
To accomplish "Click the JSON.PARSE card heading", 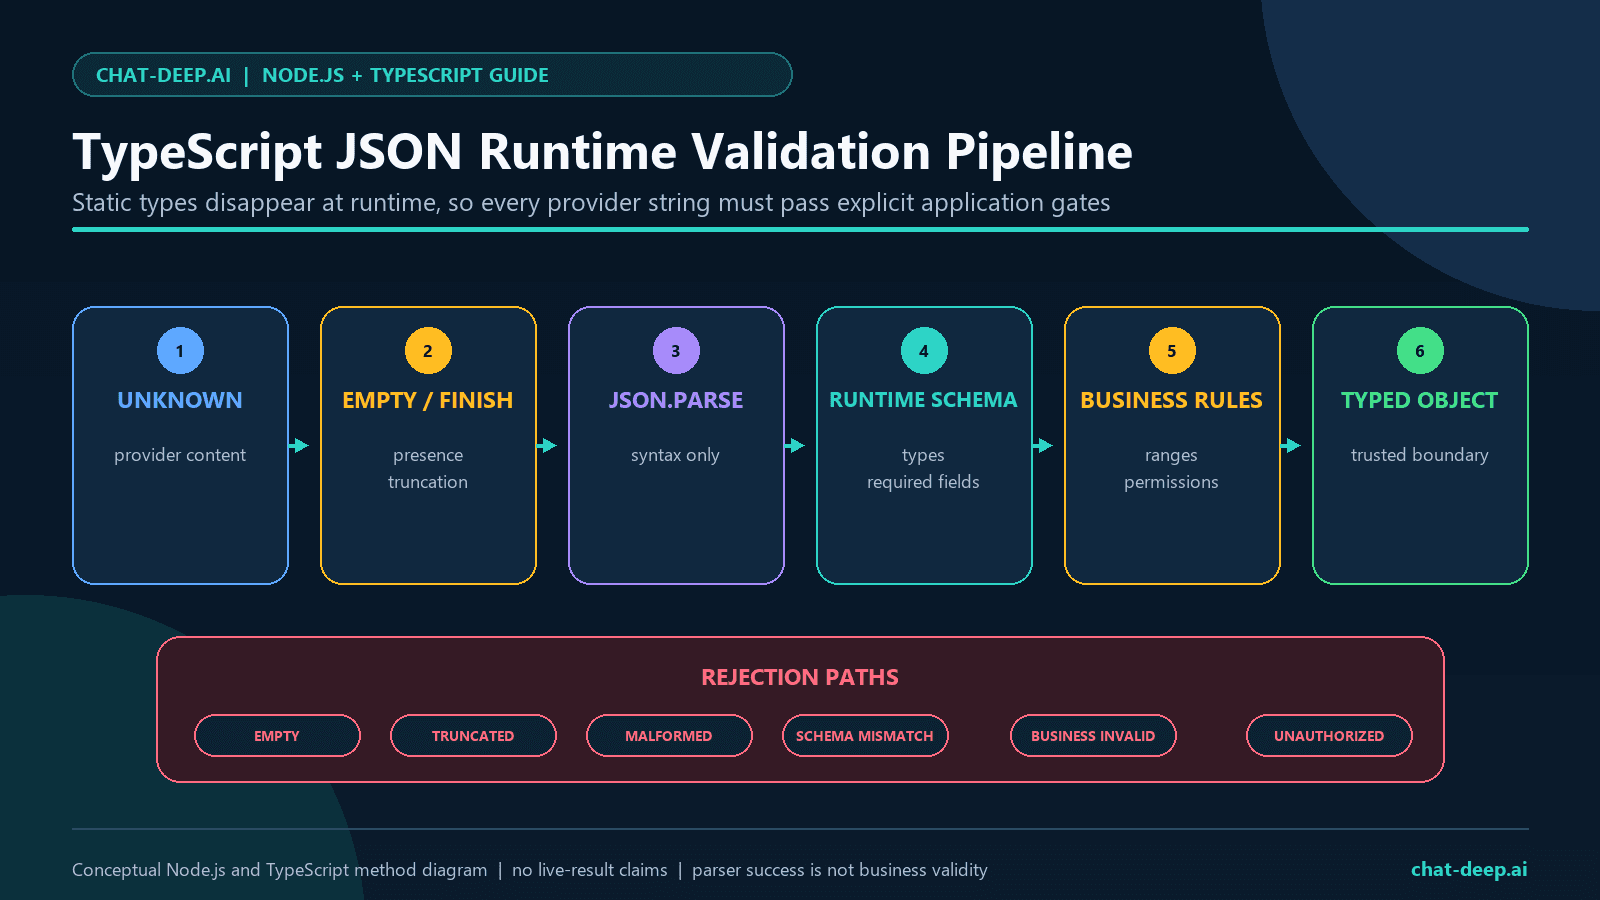I will pyautogui.click(x=676, y=400).
